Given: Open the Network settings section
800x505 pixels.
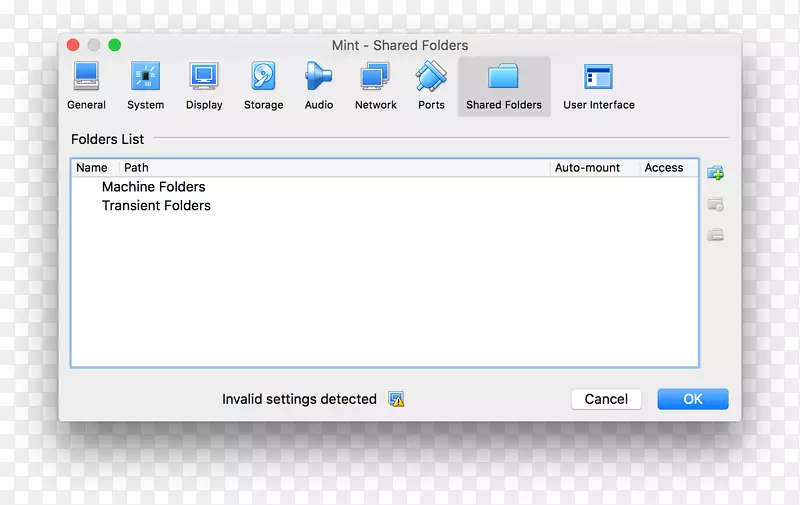Looking at the screenshot, I should [376, 85].
